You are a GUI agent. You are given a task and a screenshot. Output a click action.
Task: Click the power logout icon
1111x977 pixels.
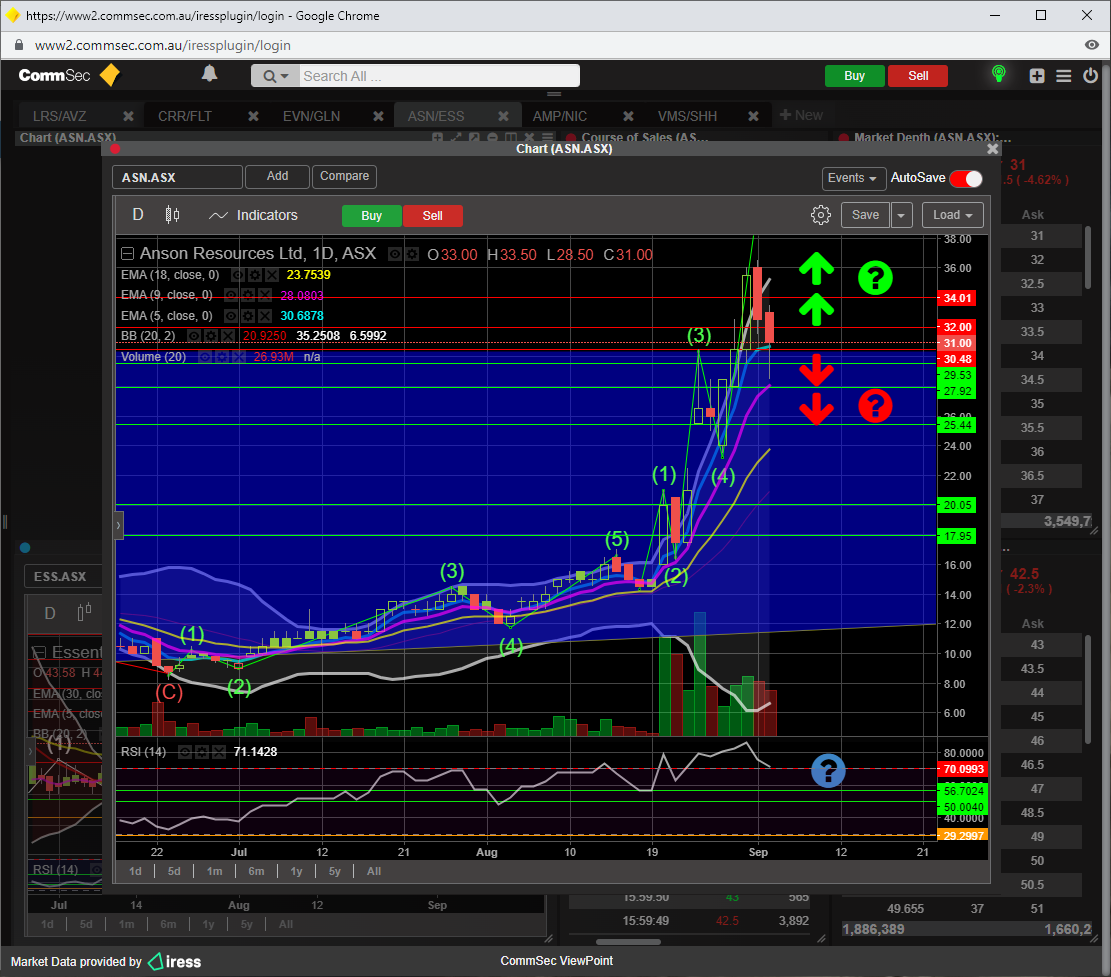pyautogui.click(x=1090, y=75)
